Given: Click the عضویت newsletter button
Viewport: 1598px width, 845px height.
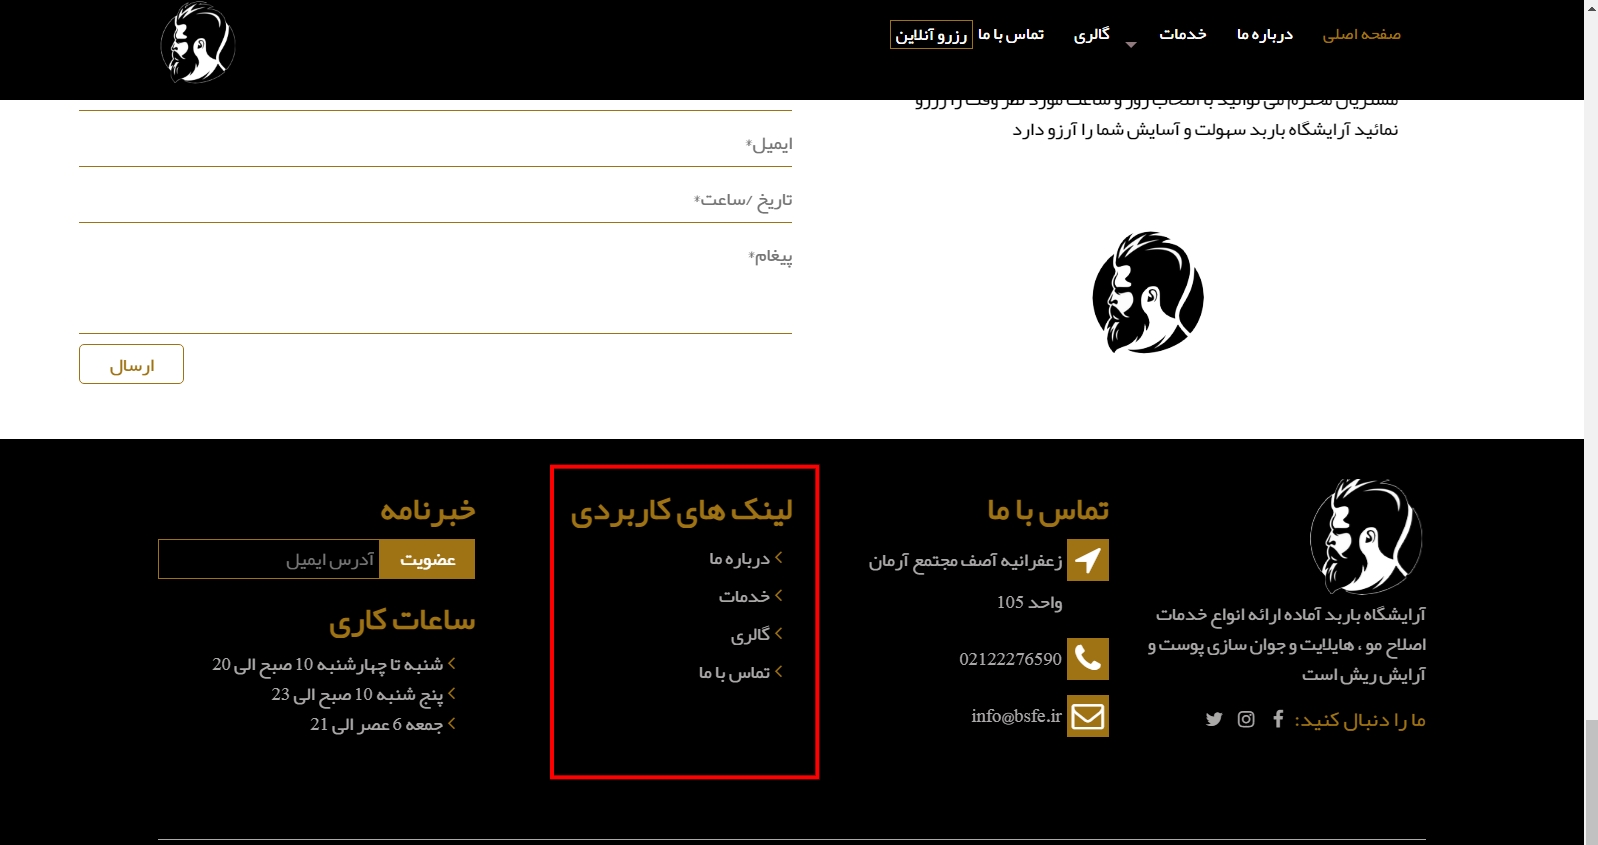Looking at the screenshot, I should pyautogui.click(x=427, y=559).
